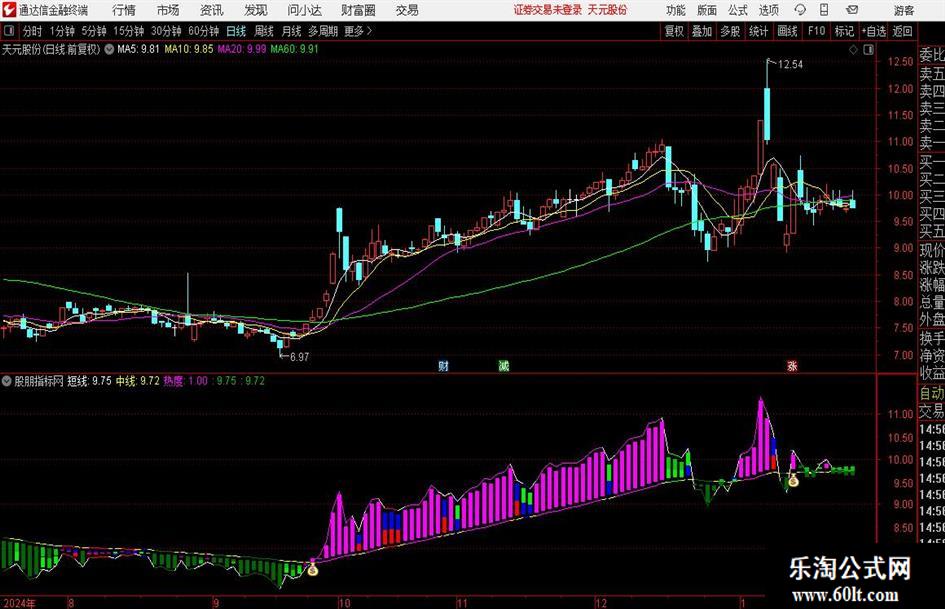Image resolution: width=945 pixels, height=609 pixels.
Task: Click the 复权 toolbar button
Action: pyautogui.click(x=674, y=31)
